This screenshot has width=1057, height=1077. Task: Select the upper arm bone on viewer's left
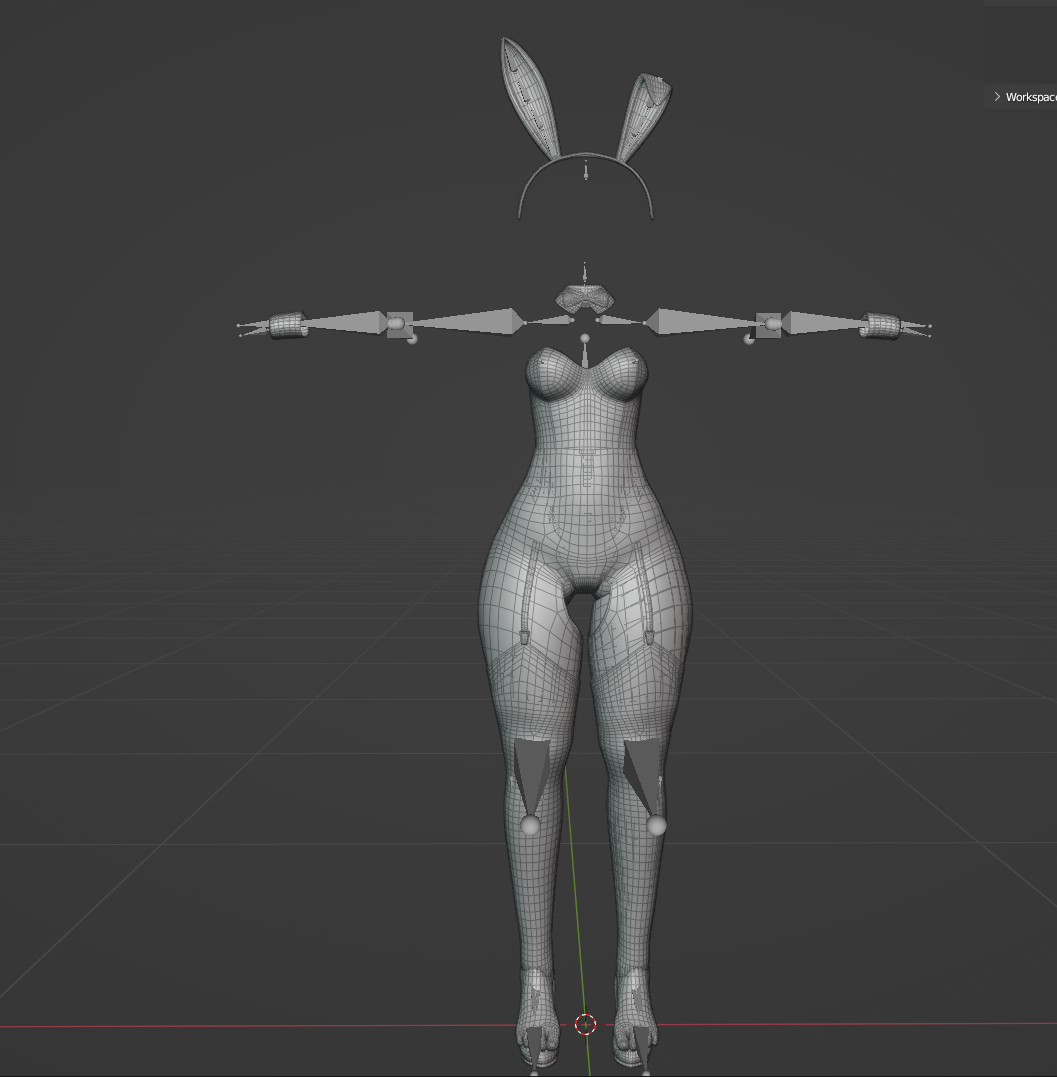click(x=470, y=321)
